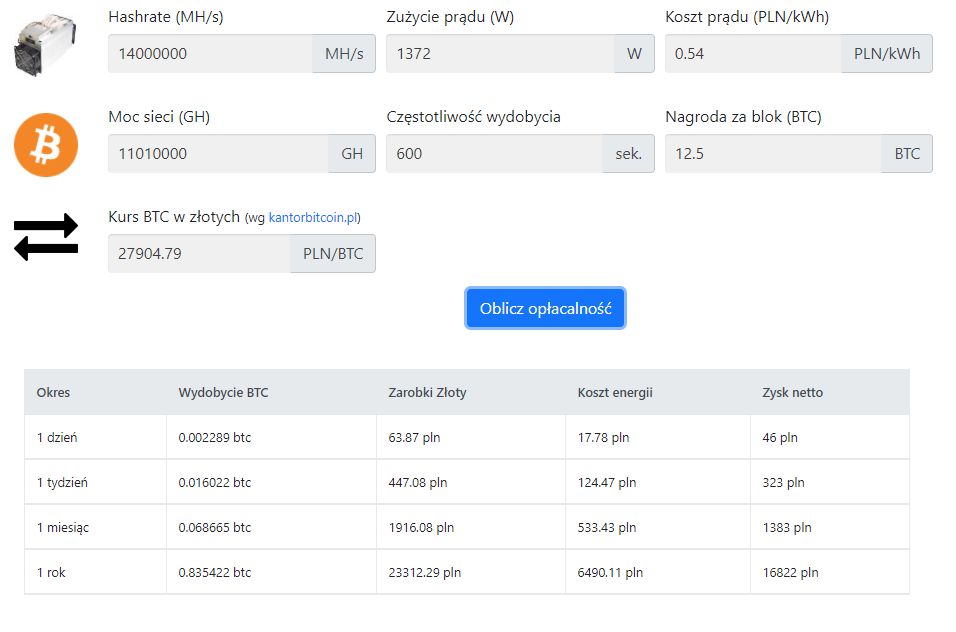Select the block reward field showing 12.5

773,154
